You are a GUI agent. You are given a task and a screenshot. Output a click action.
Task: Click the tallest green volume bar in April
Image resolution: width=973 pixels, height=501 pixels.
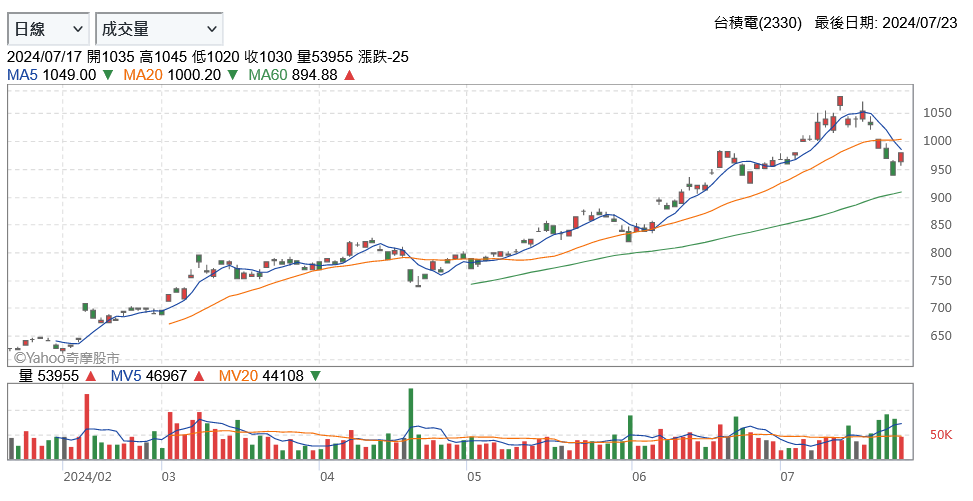click(411, 424)
